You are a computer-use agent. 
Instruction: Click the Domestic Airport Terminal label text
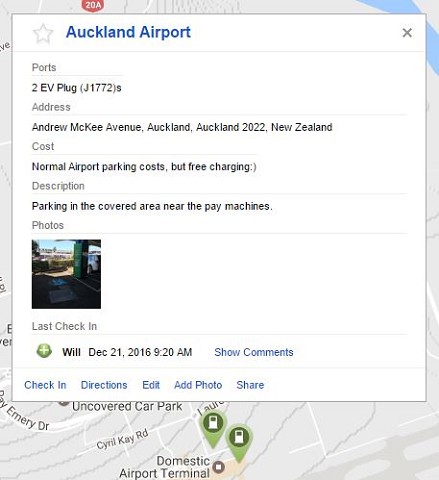[x=165, y=467]
